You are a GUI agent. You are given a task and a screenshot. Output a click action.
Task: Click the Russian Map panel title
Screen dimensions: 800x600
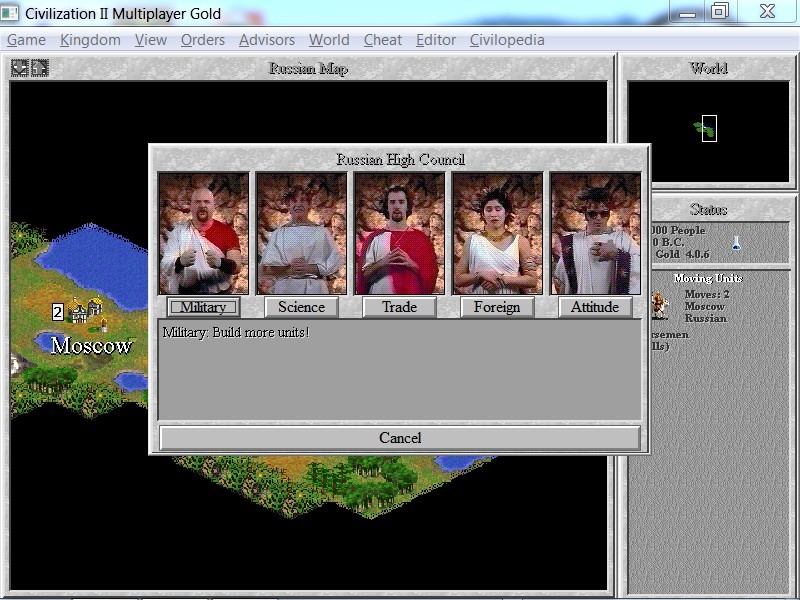click(x=308, y=68)
